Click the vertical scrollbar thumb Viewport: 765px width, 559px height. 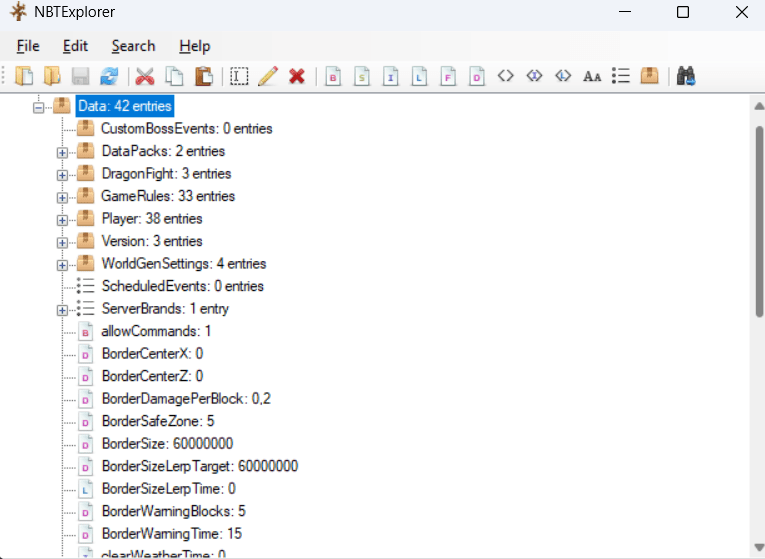coord(758,220)
